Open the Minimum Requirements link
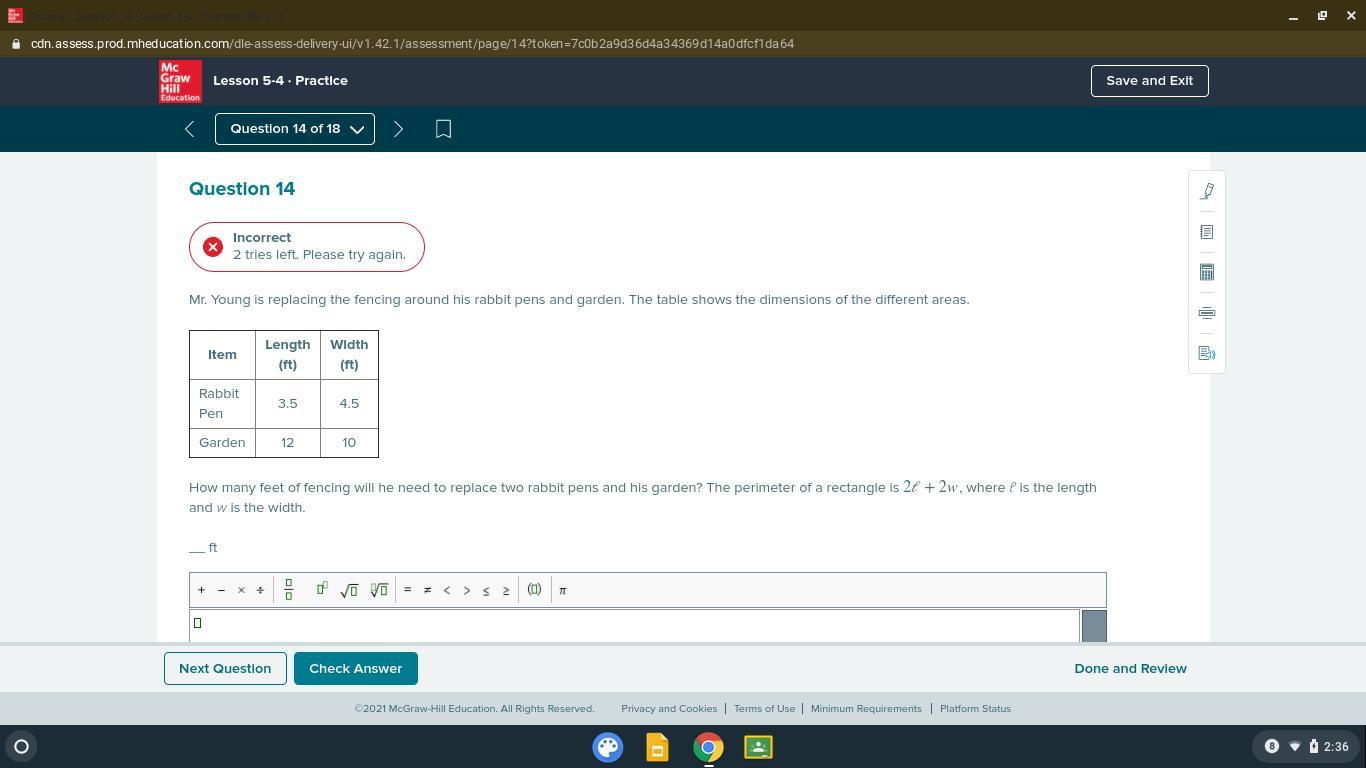This screenshot has width=1366, height=768. click(866, 709)
